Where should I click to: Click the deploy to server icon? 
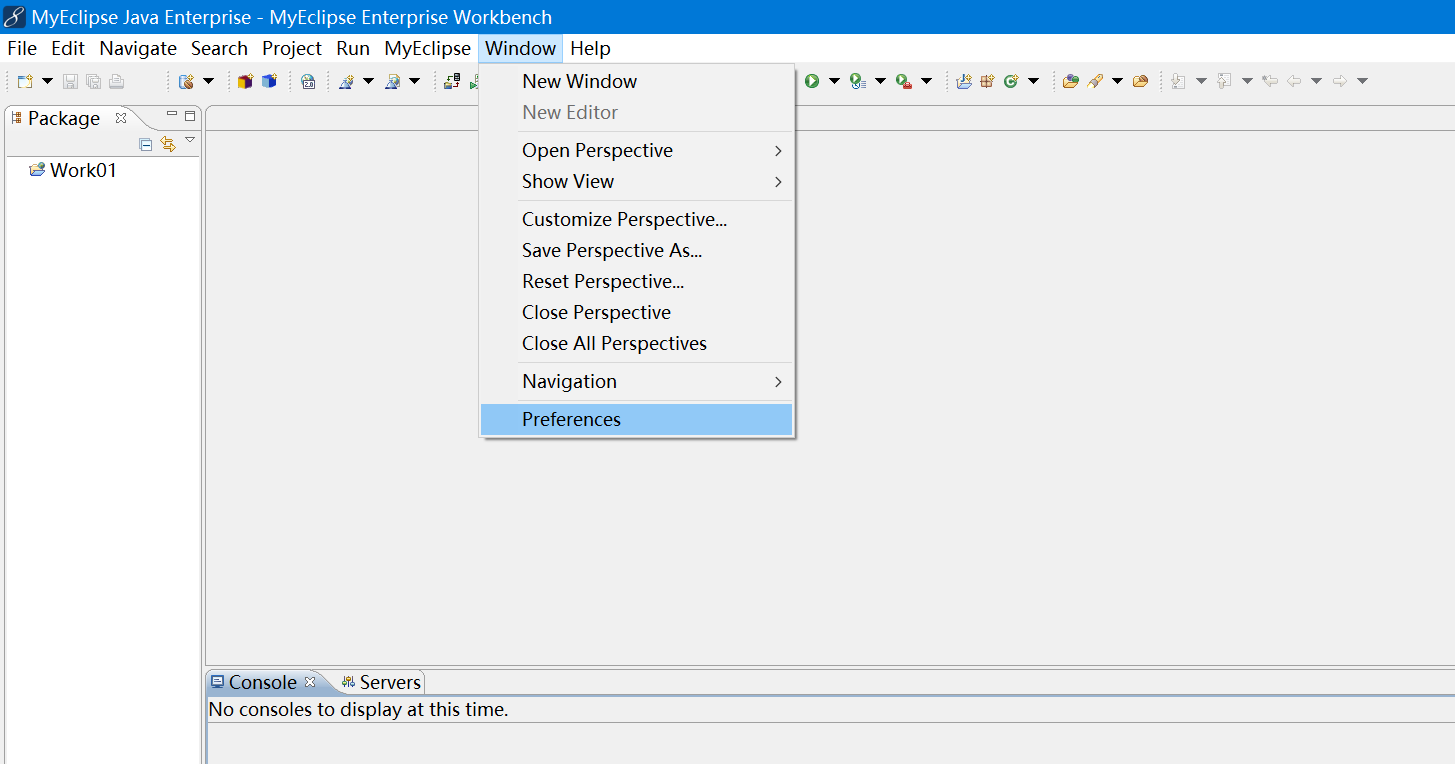(x=452, y=82)
